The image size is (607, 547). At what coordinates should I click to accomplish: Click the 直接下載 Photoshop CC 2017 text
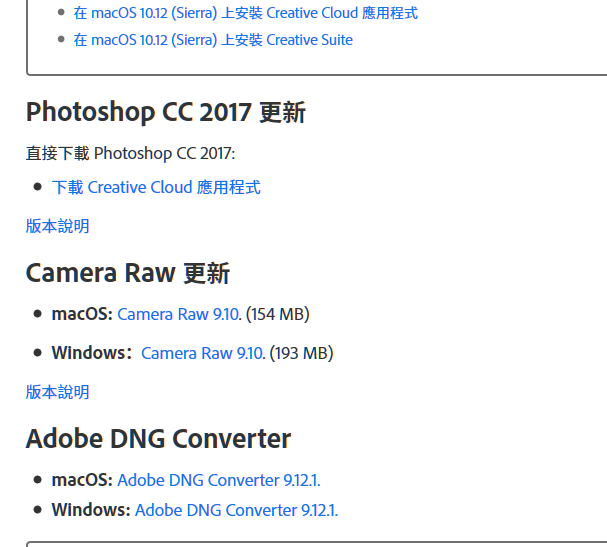pyautogui.click(x=130, y=153)
